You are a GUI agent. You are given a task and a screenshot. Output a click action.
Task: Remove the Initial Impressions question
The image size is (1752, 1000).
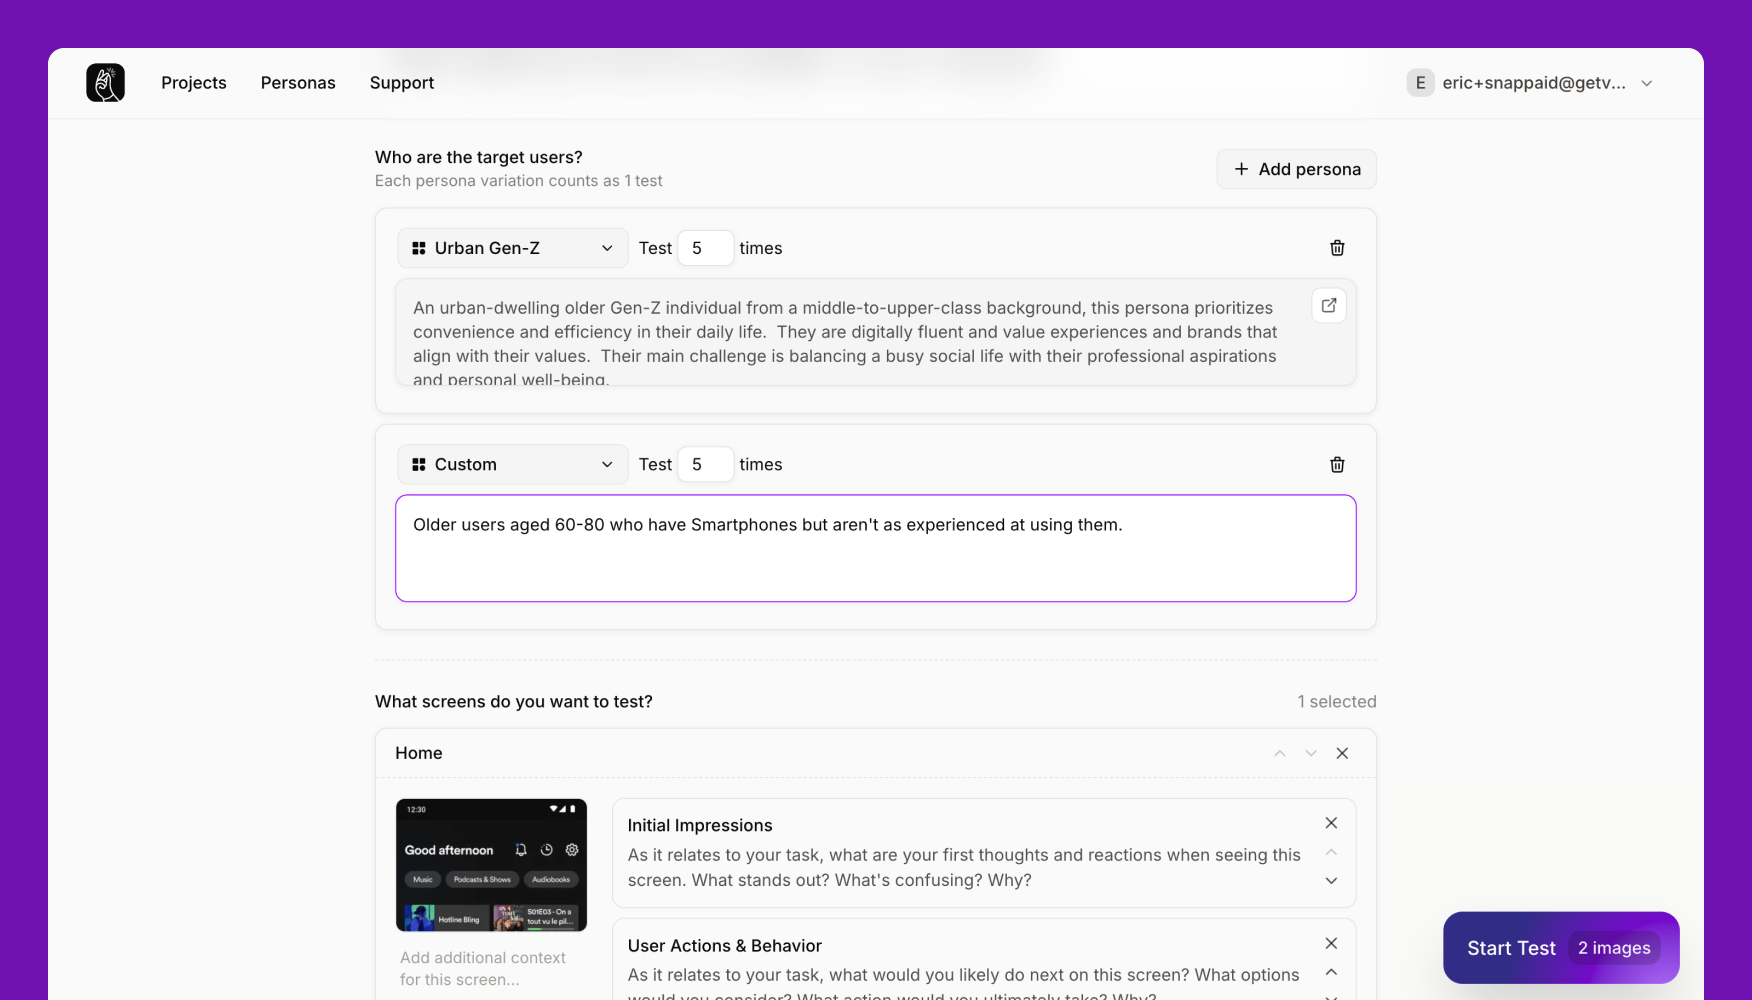(1331, 822)
